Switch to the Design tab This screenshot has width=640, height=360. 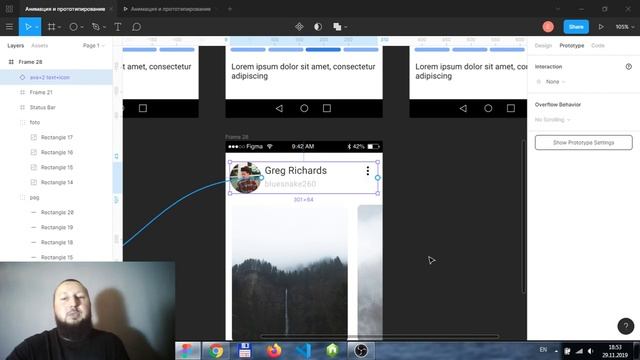543,46
